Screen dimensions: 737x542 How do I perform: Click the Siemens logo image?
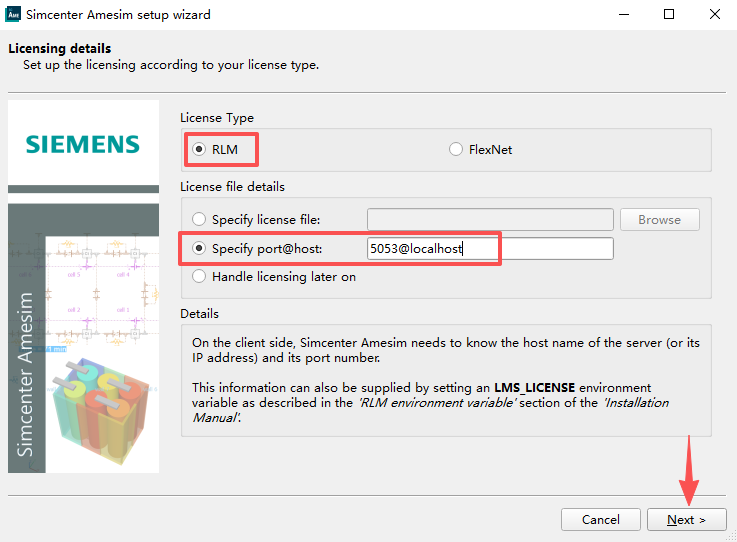click(x=83, y=144)
